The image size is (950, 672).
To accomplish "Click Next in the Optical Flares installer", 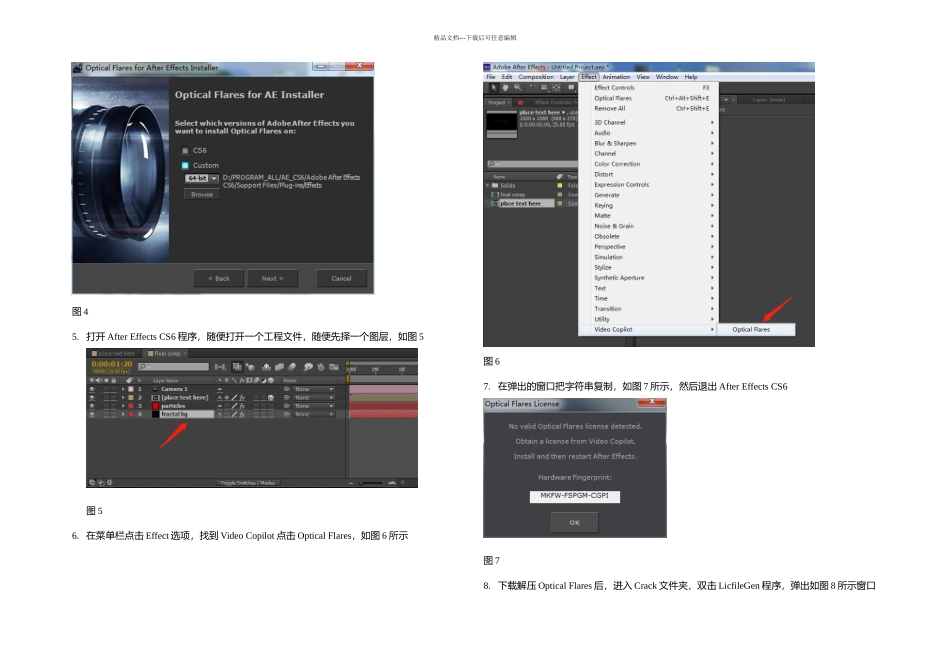I will coord(272,279).
